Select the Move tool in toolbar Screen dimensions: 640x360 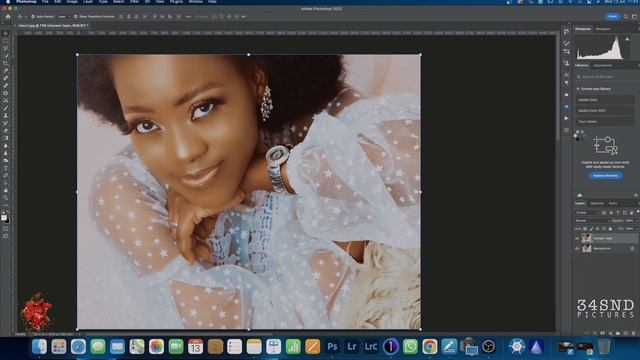(x=6, y=34)
